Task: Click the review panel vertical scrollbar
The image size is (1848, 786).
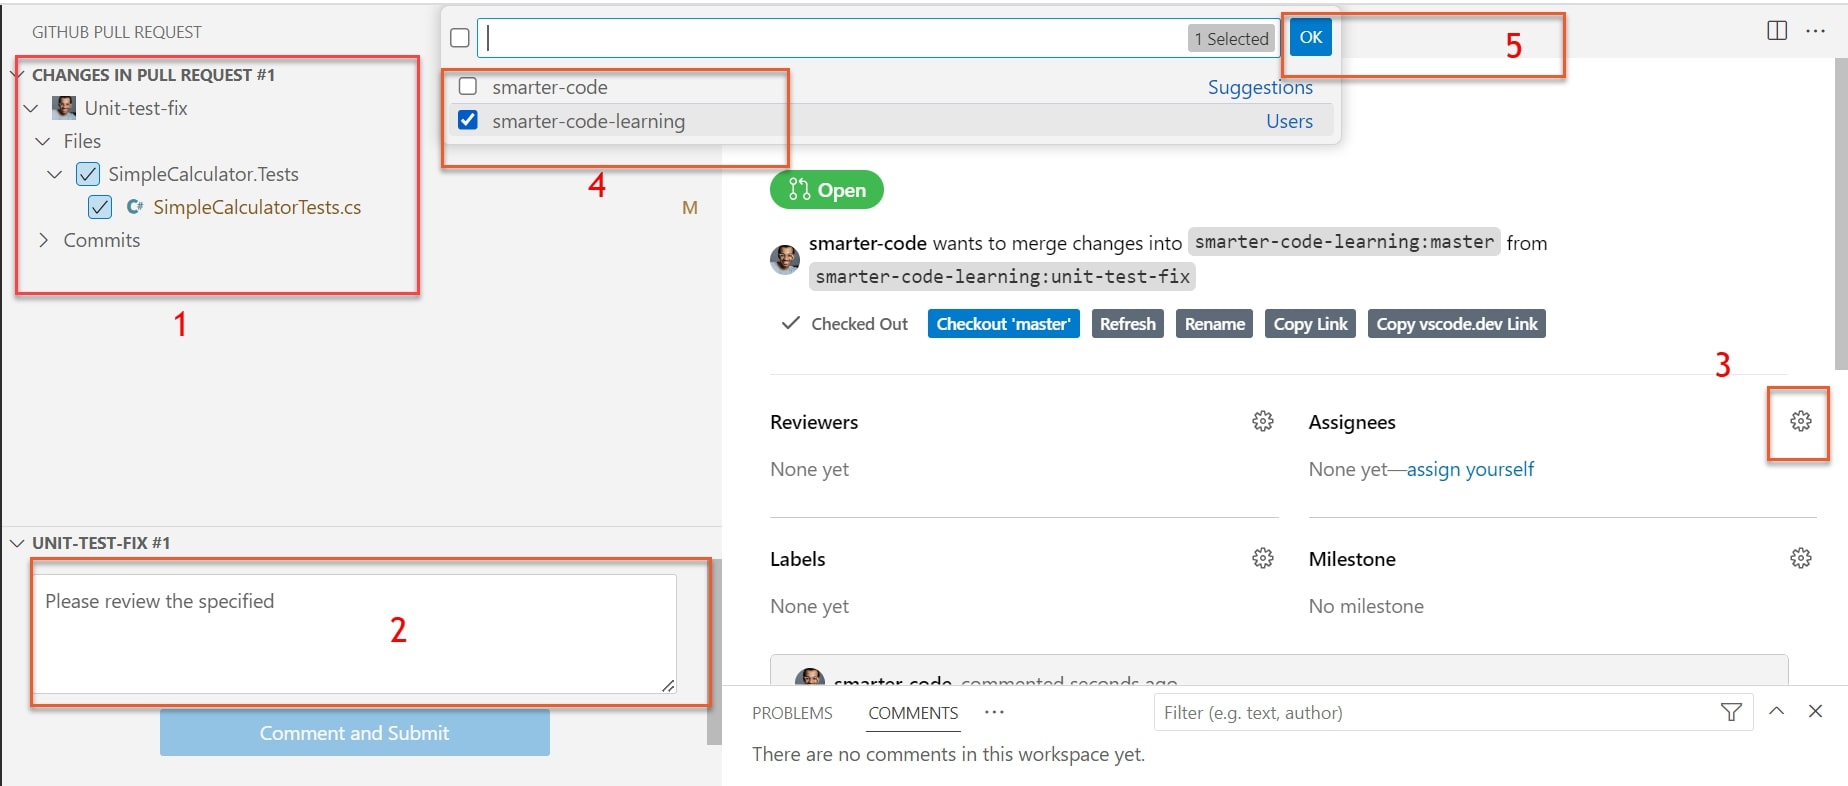Action: point(714,652)
